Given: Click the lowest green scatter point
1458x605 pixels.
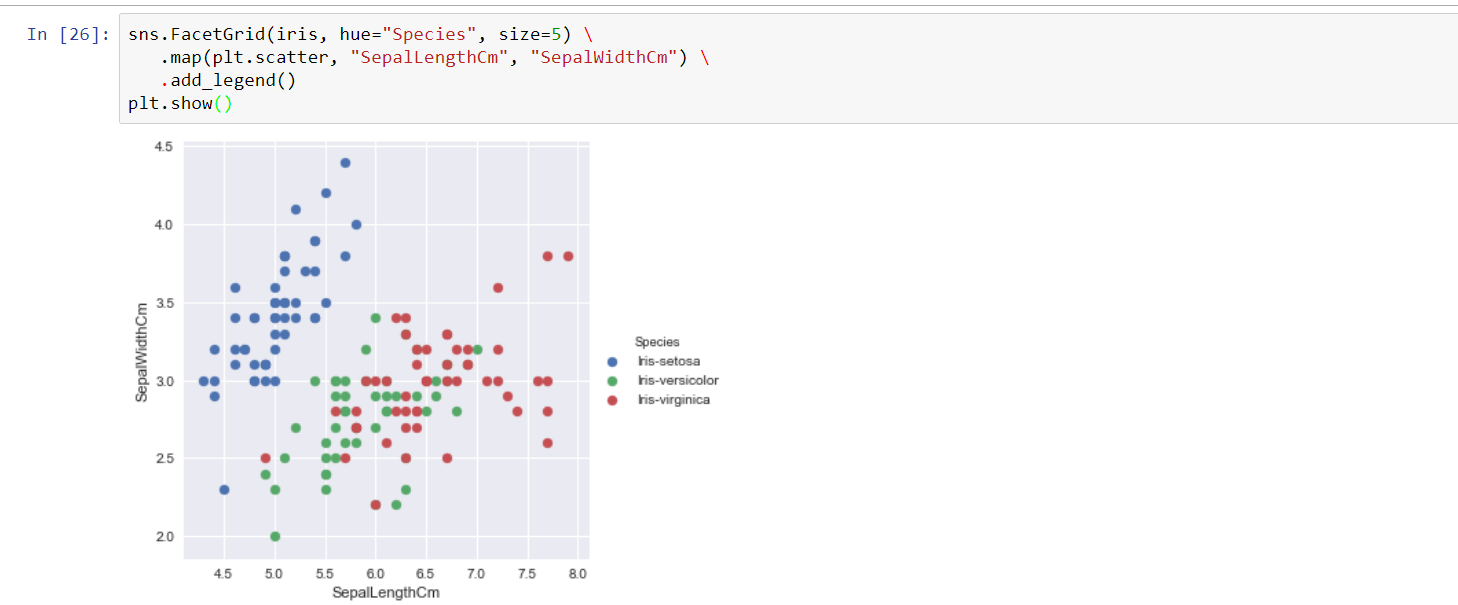Looking at the screenshot, I should (275, 536).
